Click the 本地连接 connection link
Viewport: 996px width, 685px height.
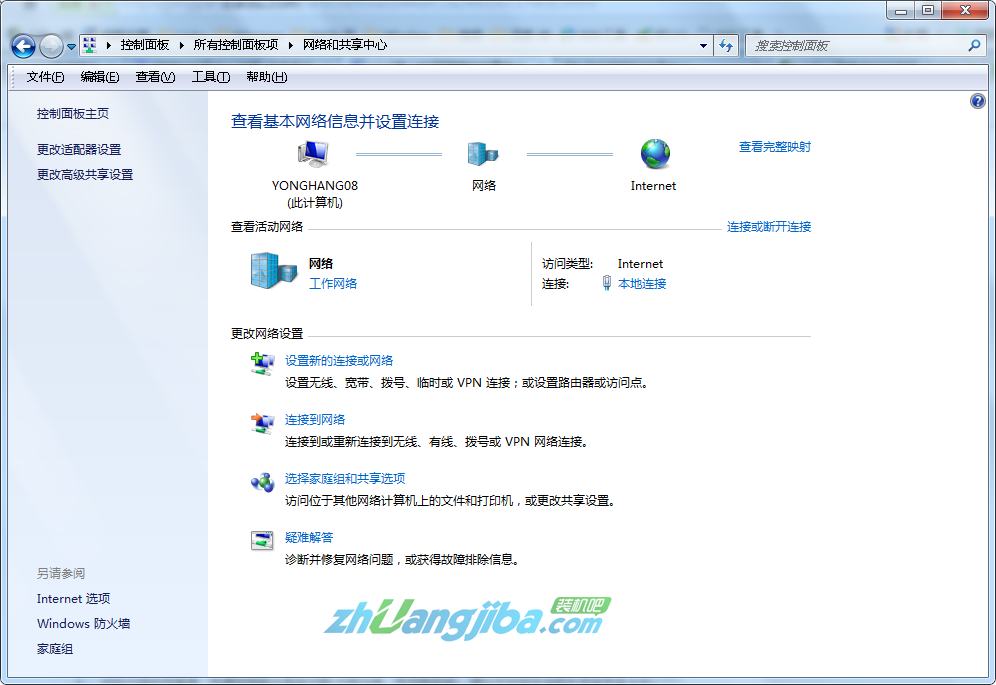(642, 284)
